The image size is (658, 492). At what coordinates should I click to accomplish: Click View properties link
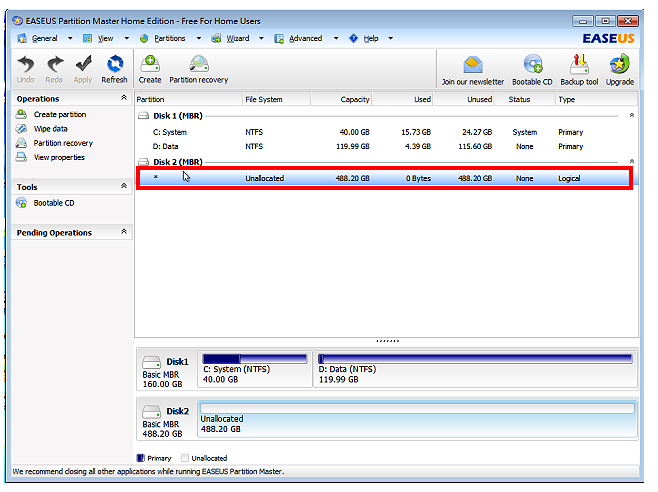coord(59,157)
